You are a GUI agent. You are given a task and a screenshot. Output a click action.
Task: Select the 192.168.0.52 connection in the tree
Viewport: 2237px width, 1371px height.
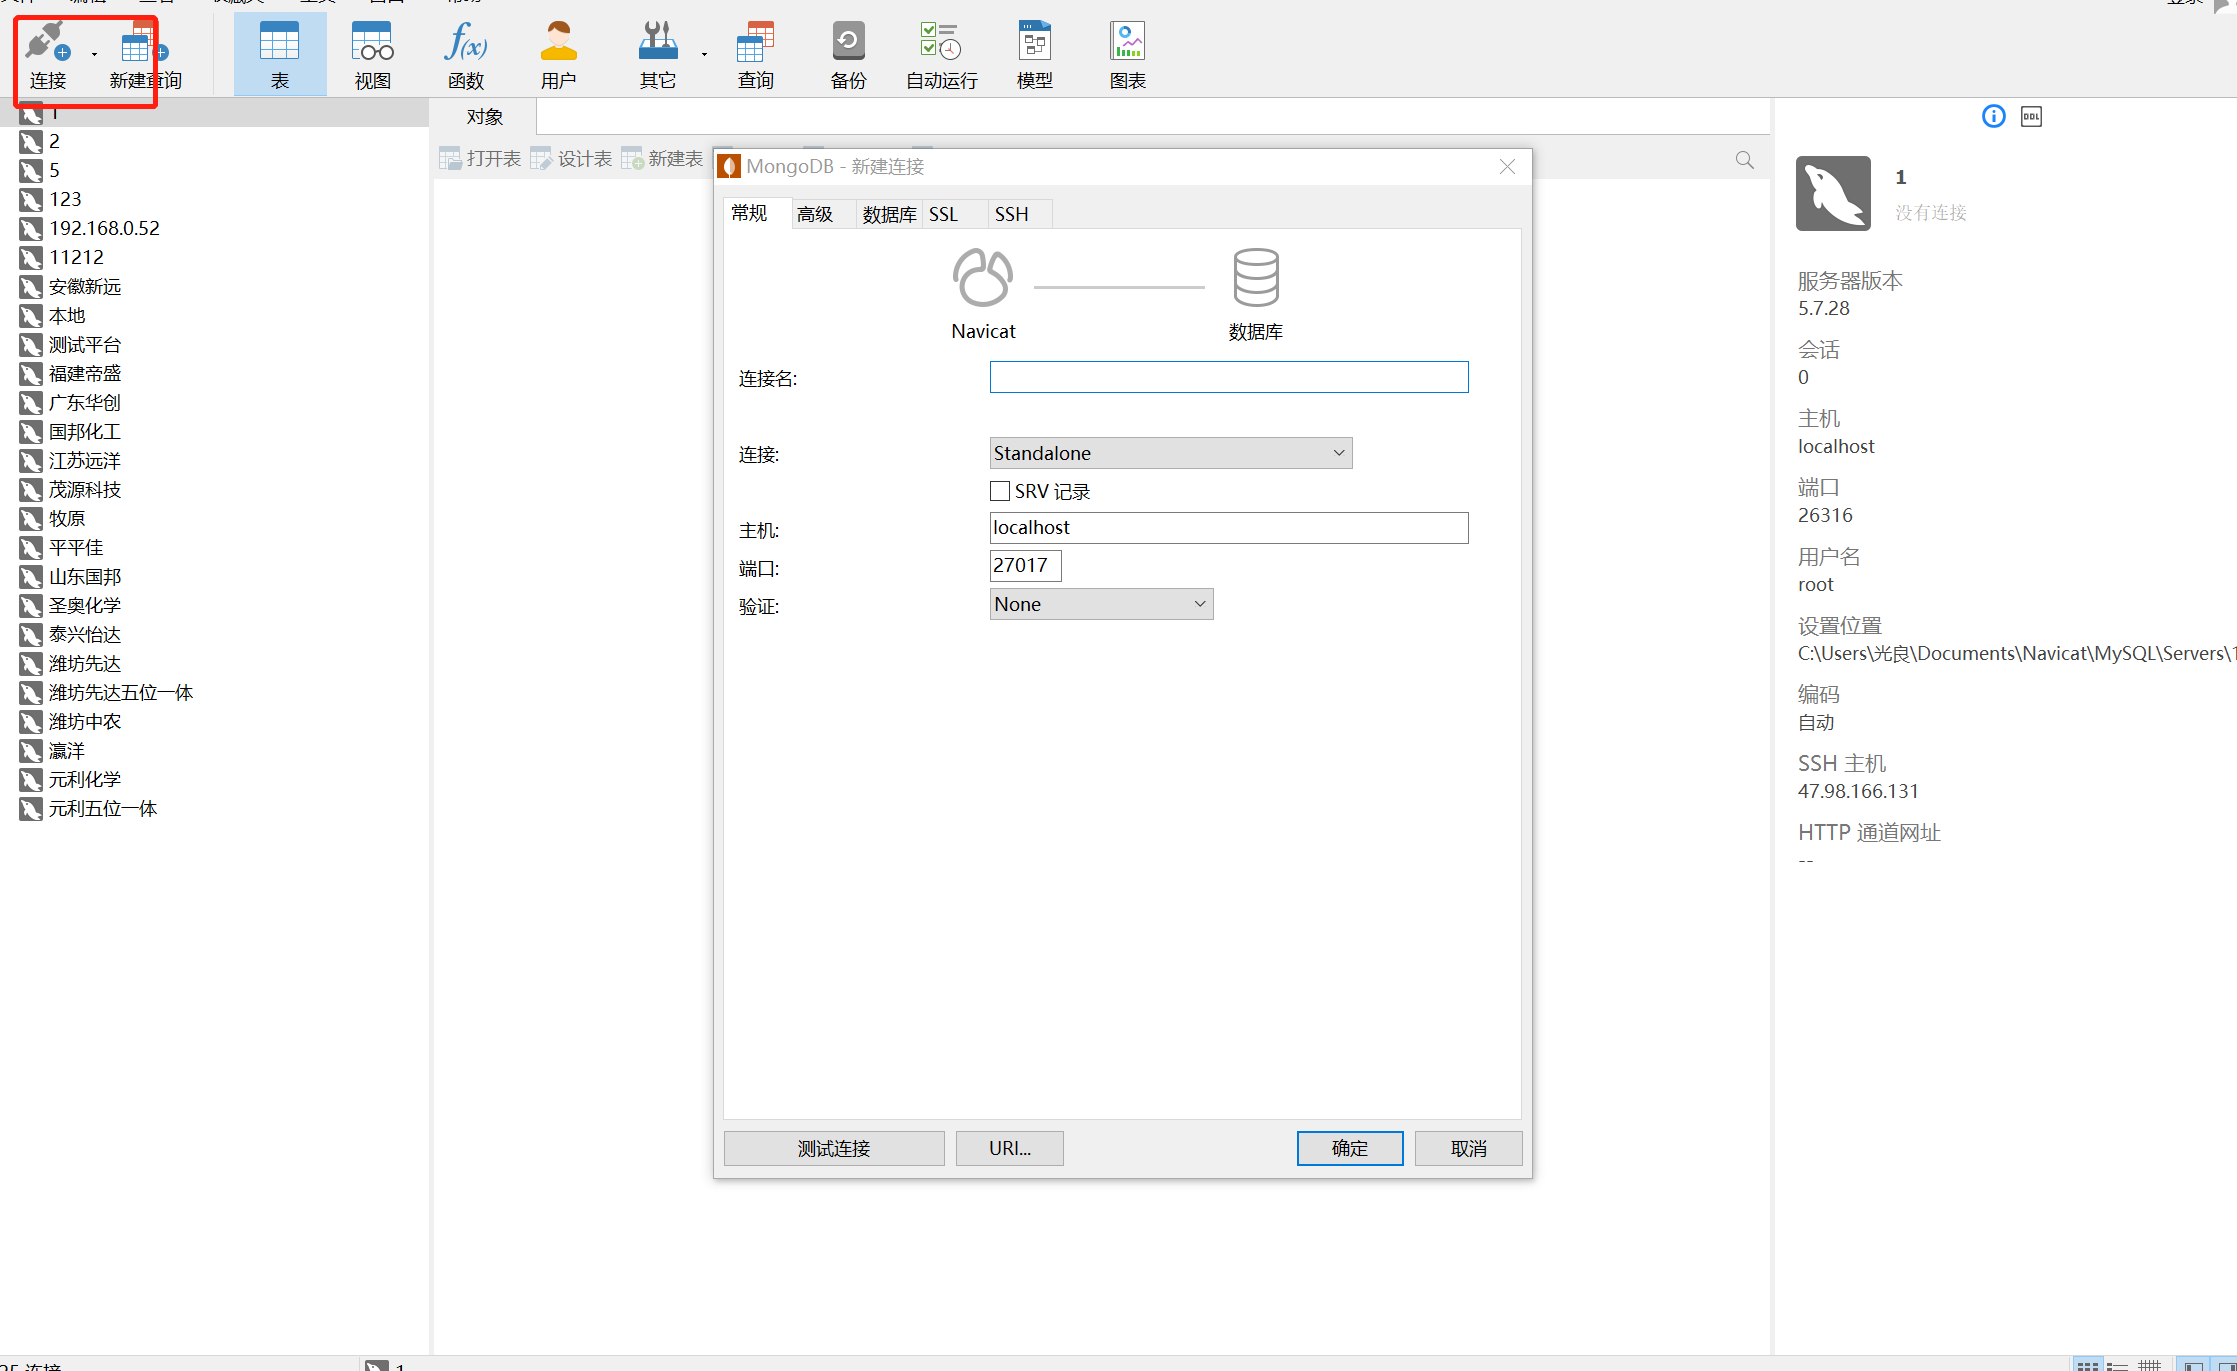104,228
